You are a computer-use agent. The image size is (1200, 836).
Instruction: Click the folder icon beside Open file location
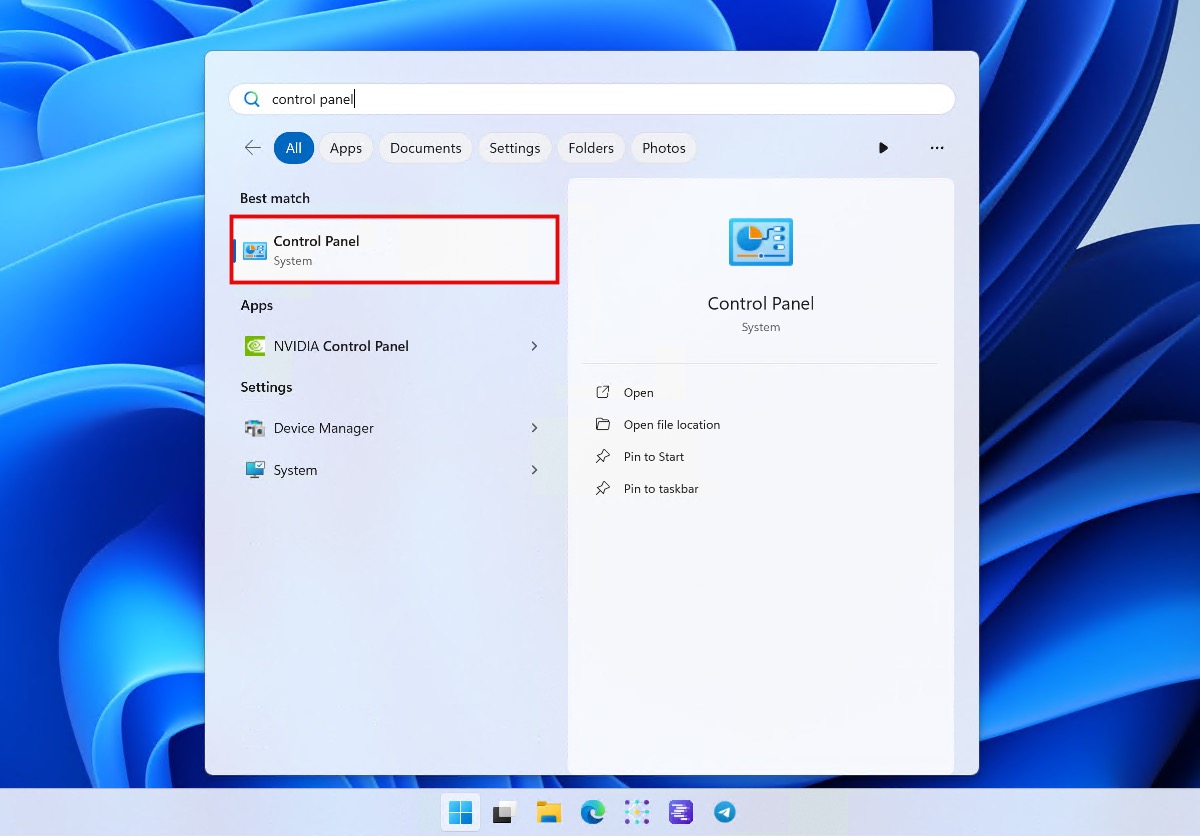603,425
